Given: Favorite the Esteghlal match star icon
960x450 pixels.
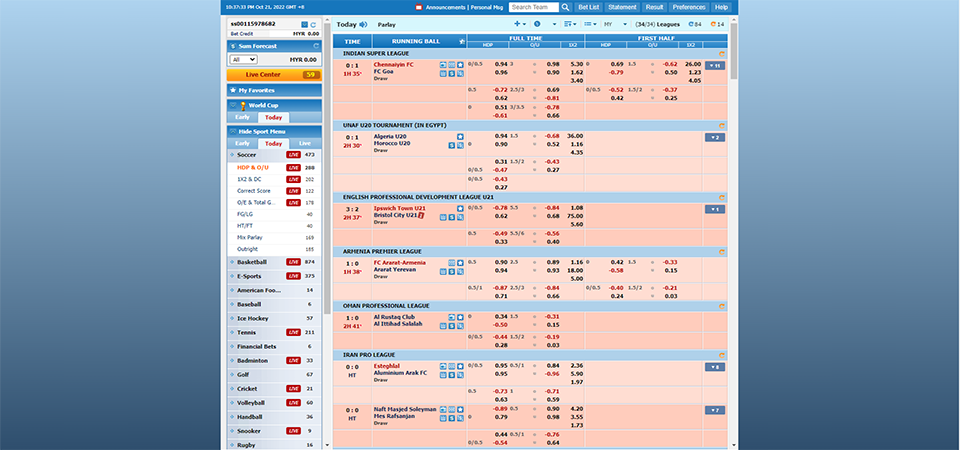Looking at the screenshot, I should click(460, 366).
